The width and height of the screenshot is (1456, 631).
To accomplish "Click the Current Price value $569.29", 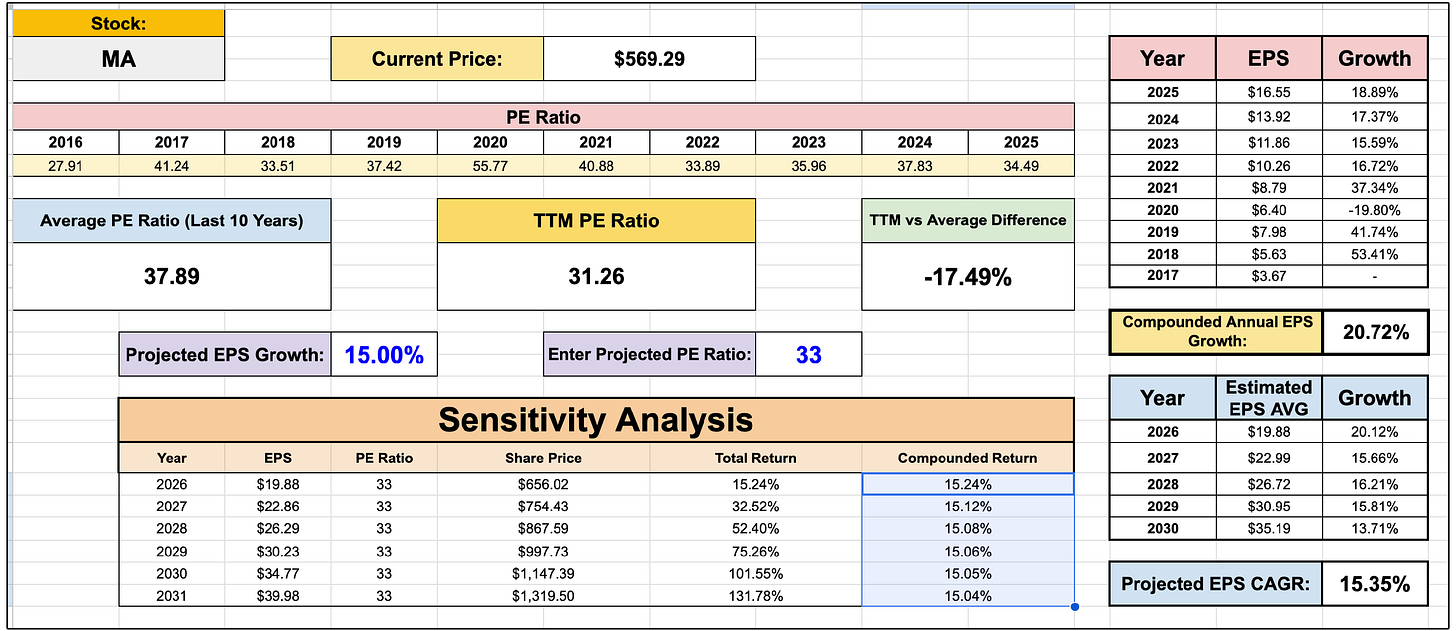I will [649, 59].
